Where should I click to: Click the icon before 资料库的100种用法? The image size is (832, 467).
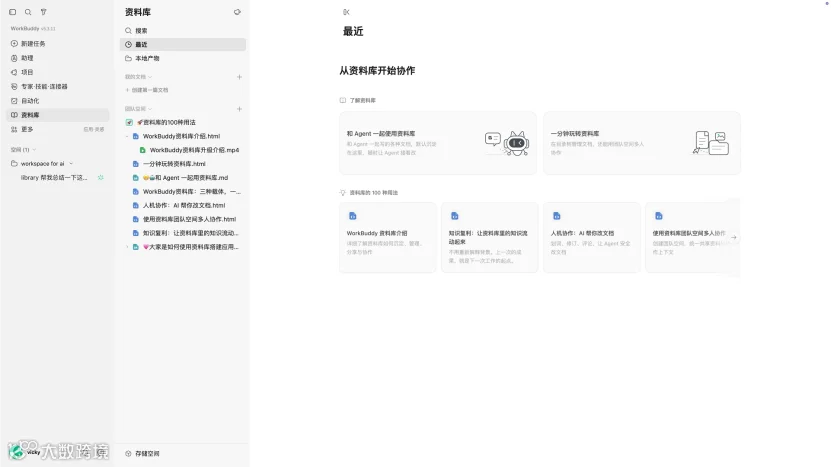click(x=129, y=122)
